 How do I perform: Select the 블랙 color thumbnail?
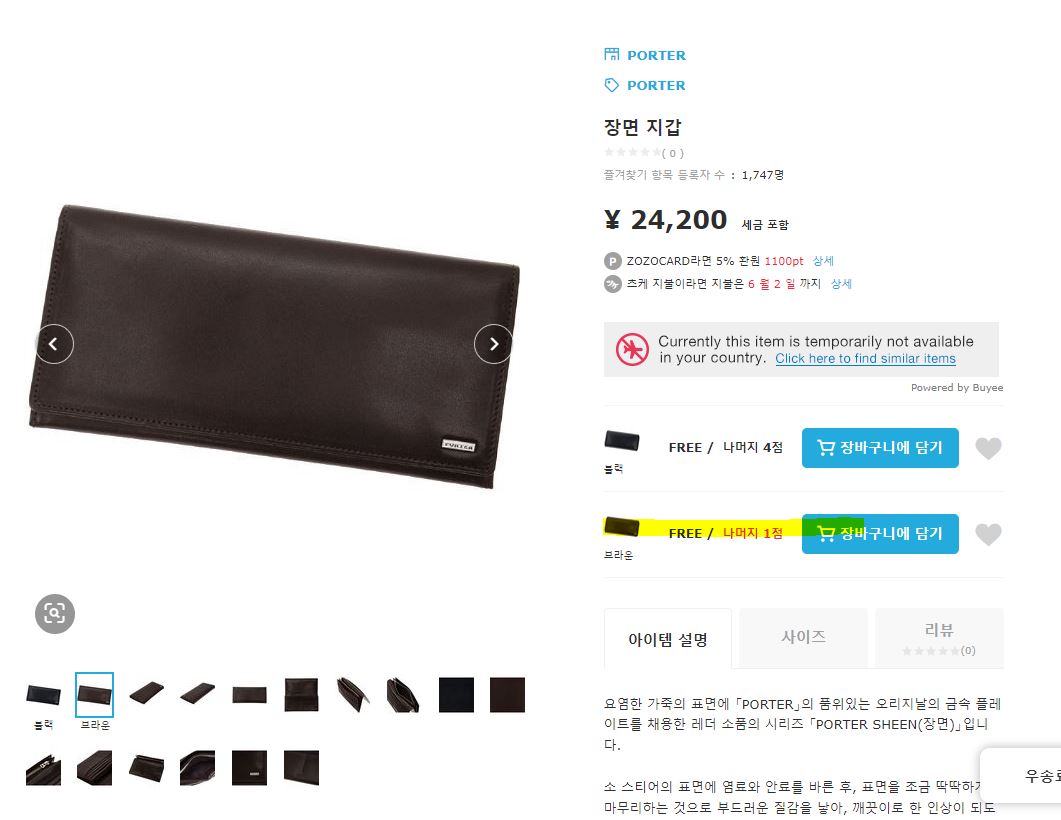(43, 695)
